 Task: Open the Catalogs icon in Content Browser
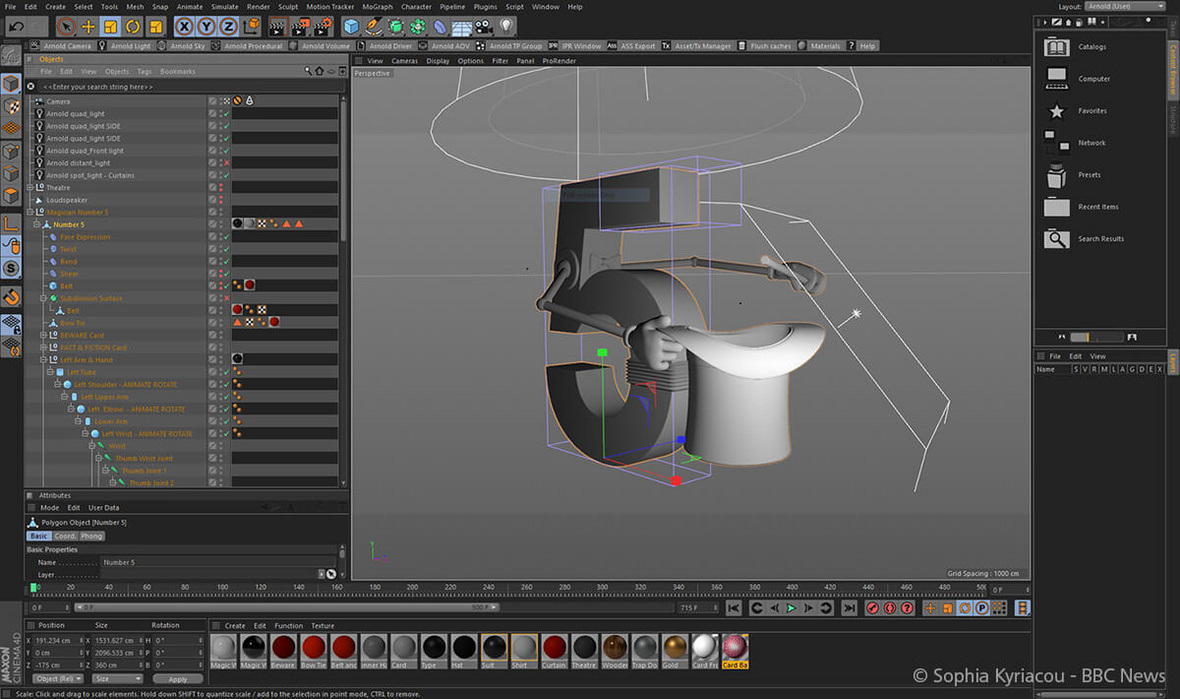1057,47
